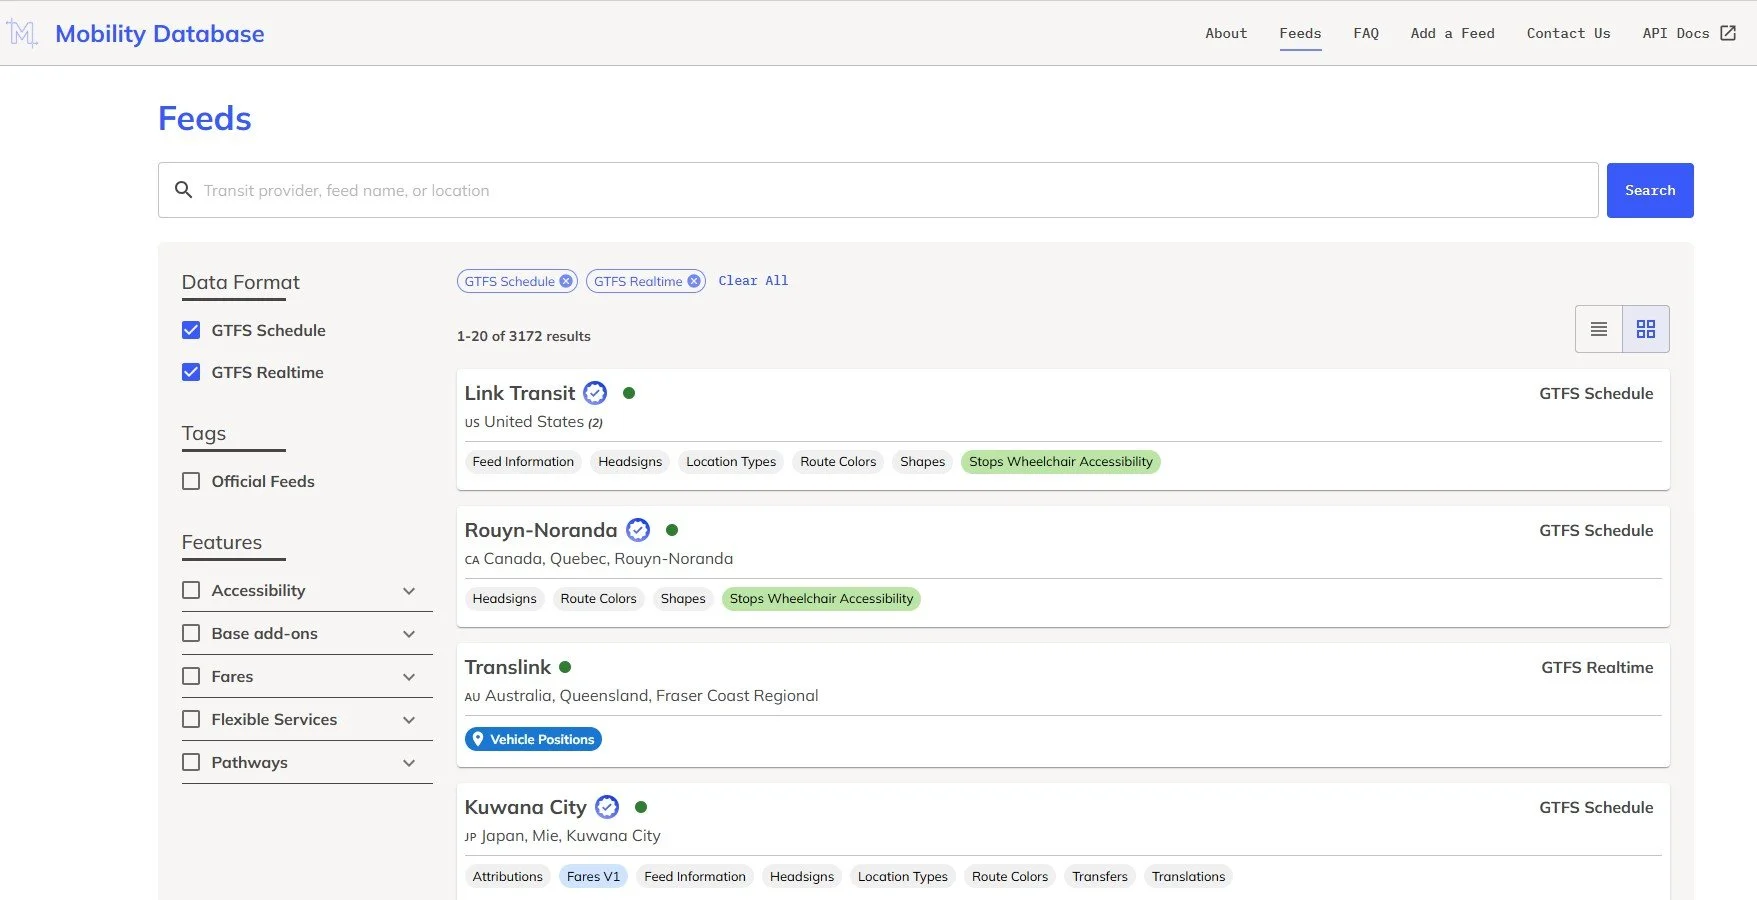Click 'Japan, Mie, Kuwana City' location text

click(x=571, y=836)
